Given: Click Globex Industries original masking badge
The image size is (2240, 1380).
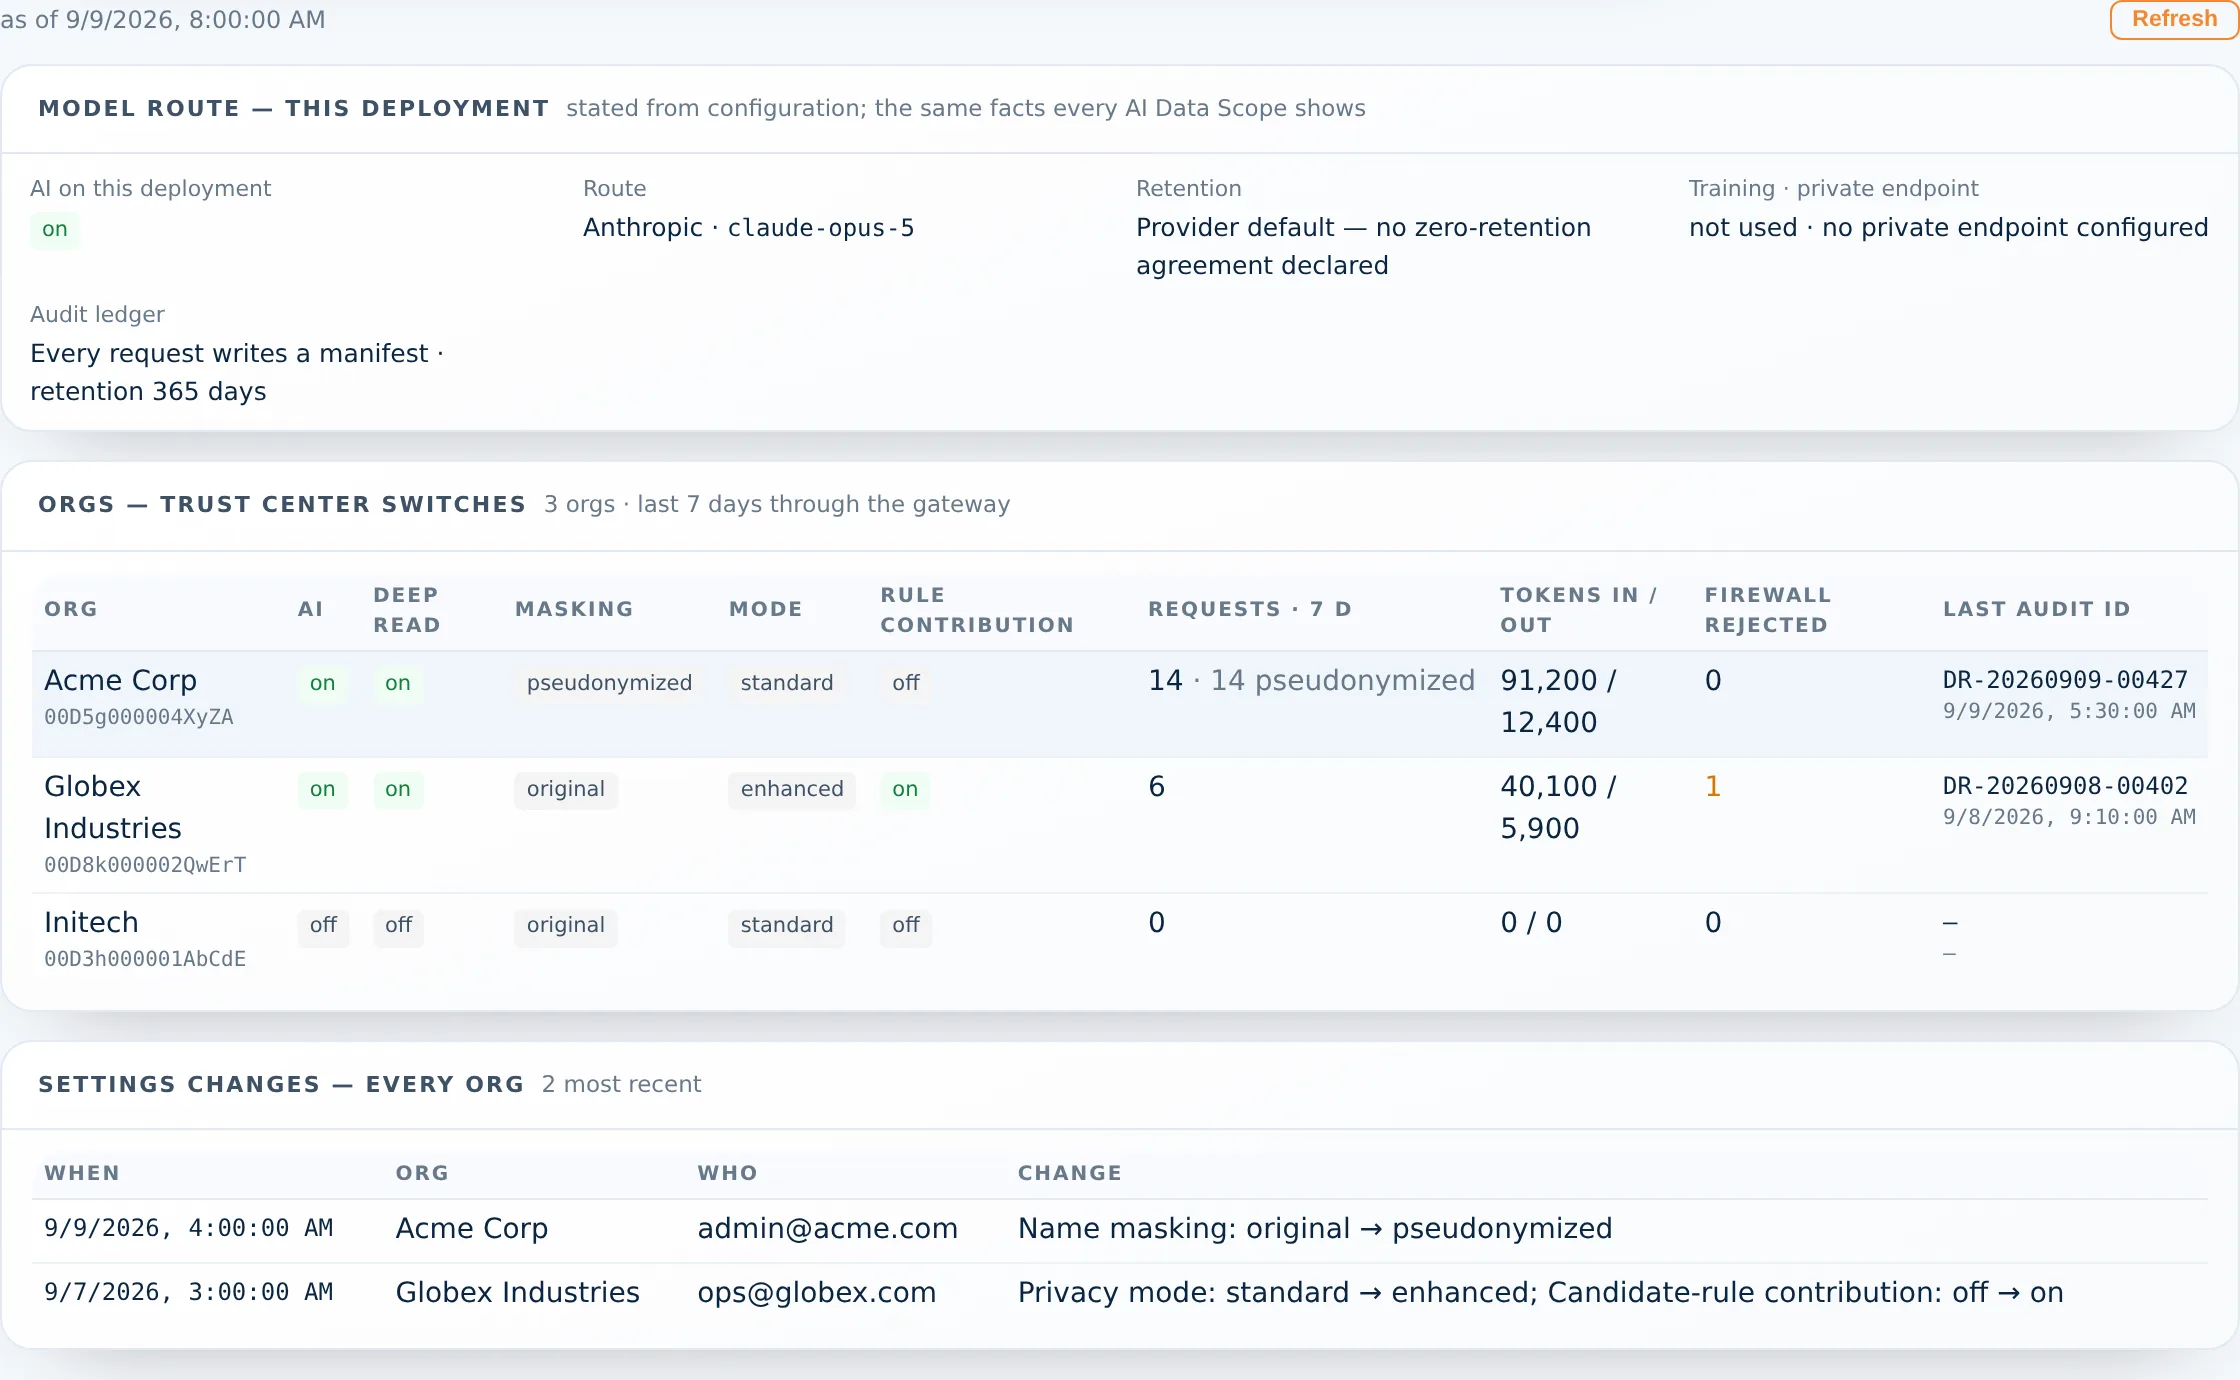Looking at the screenshot, I should [566, 789].
